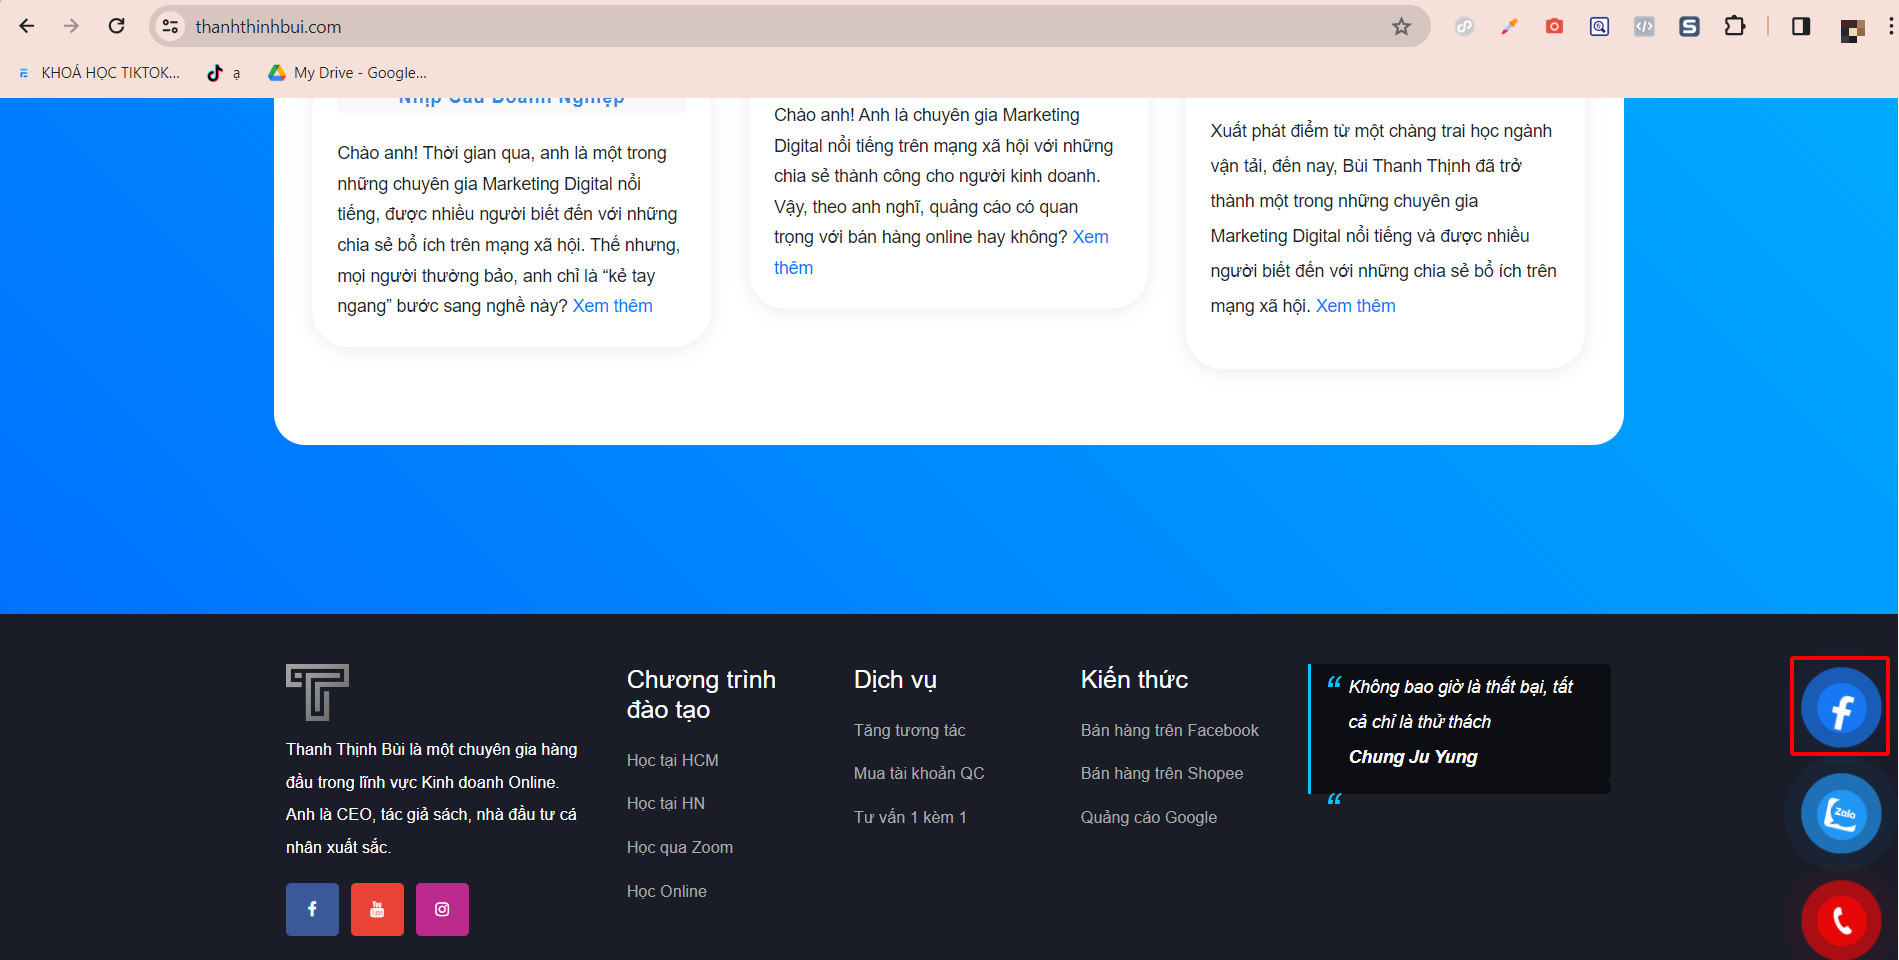This screenshot has width=1899, height=960.
Task: Visit the footer Facebook social icon
Action: [x=312, y=909]
